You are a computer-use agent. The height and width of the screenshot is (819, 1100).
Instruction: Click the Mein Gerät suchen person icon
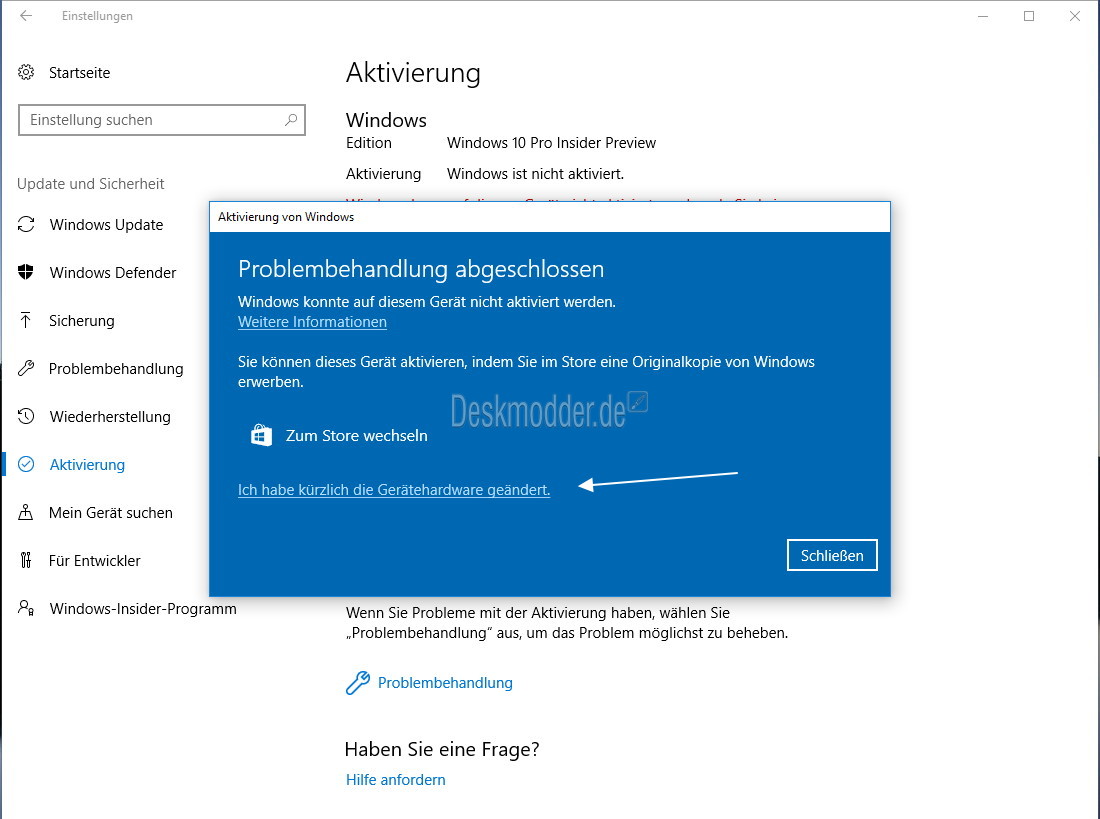pyautogui.click(x=27, y=513)
